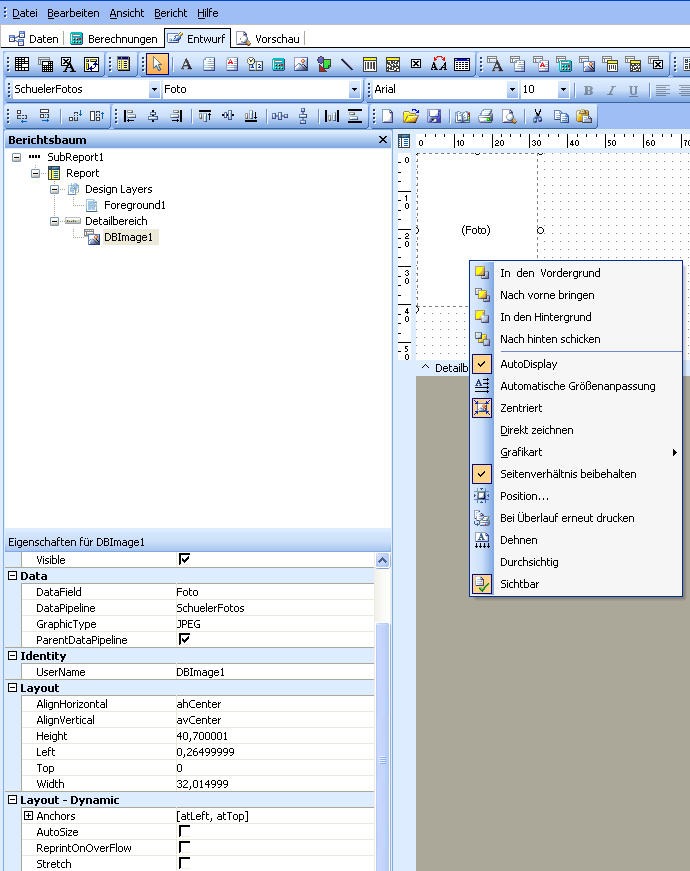The height and width of the screenshot is (871, 690).
Task: Switch to the Daten tab
Action: pos(33,38)
